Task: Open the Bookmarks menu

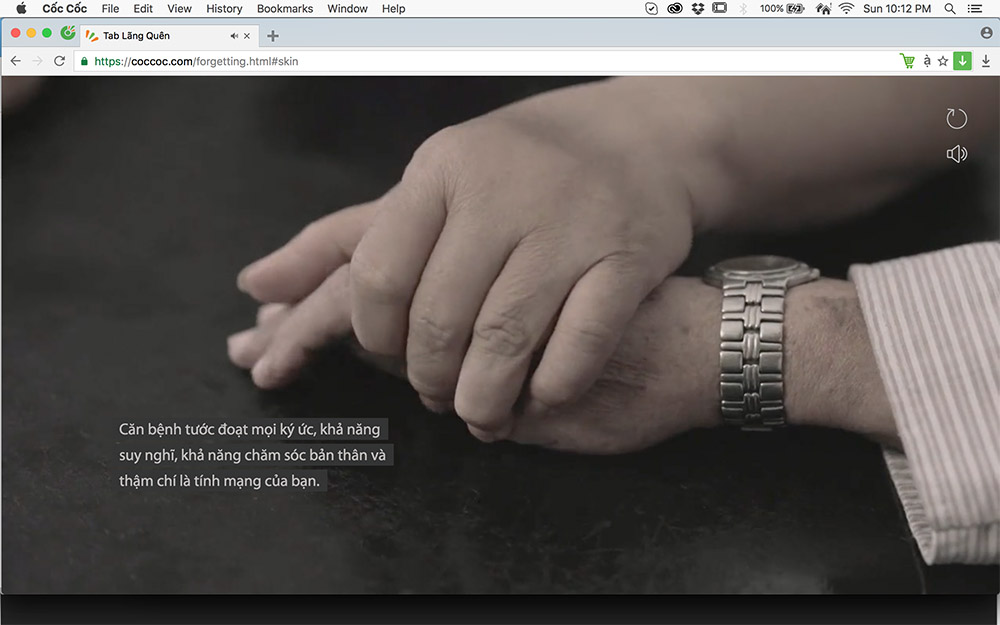Action: coord(285,8)
